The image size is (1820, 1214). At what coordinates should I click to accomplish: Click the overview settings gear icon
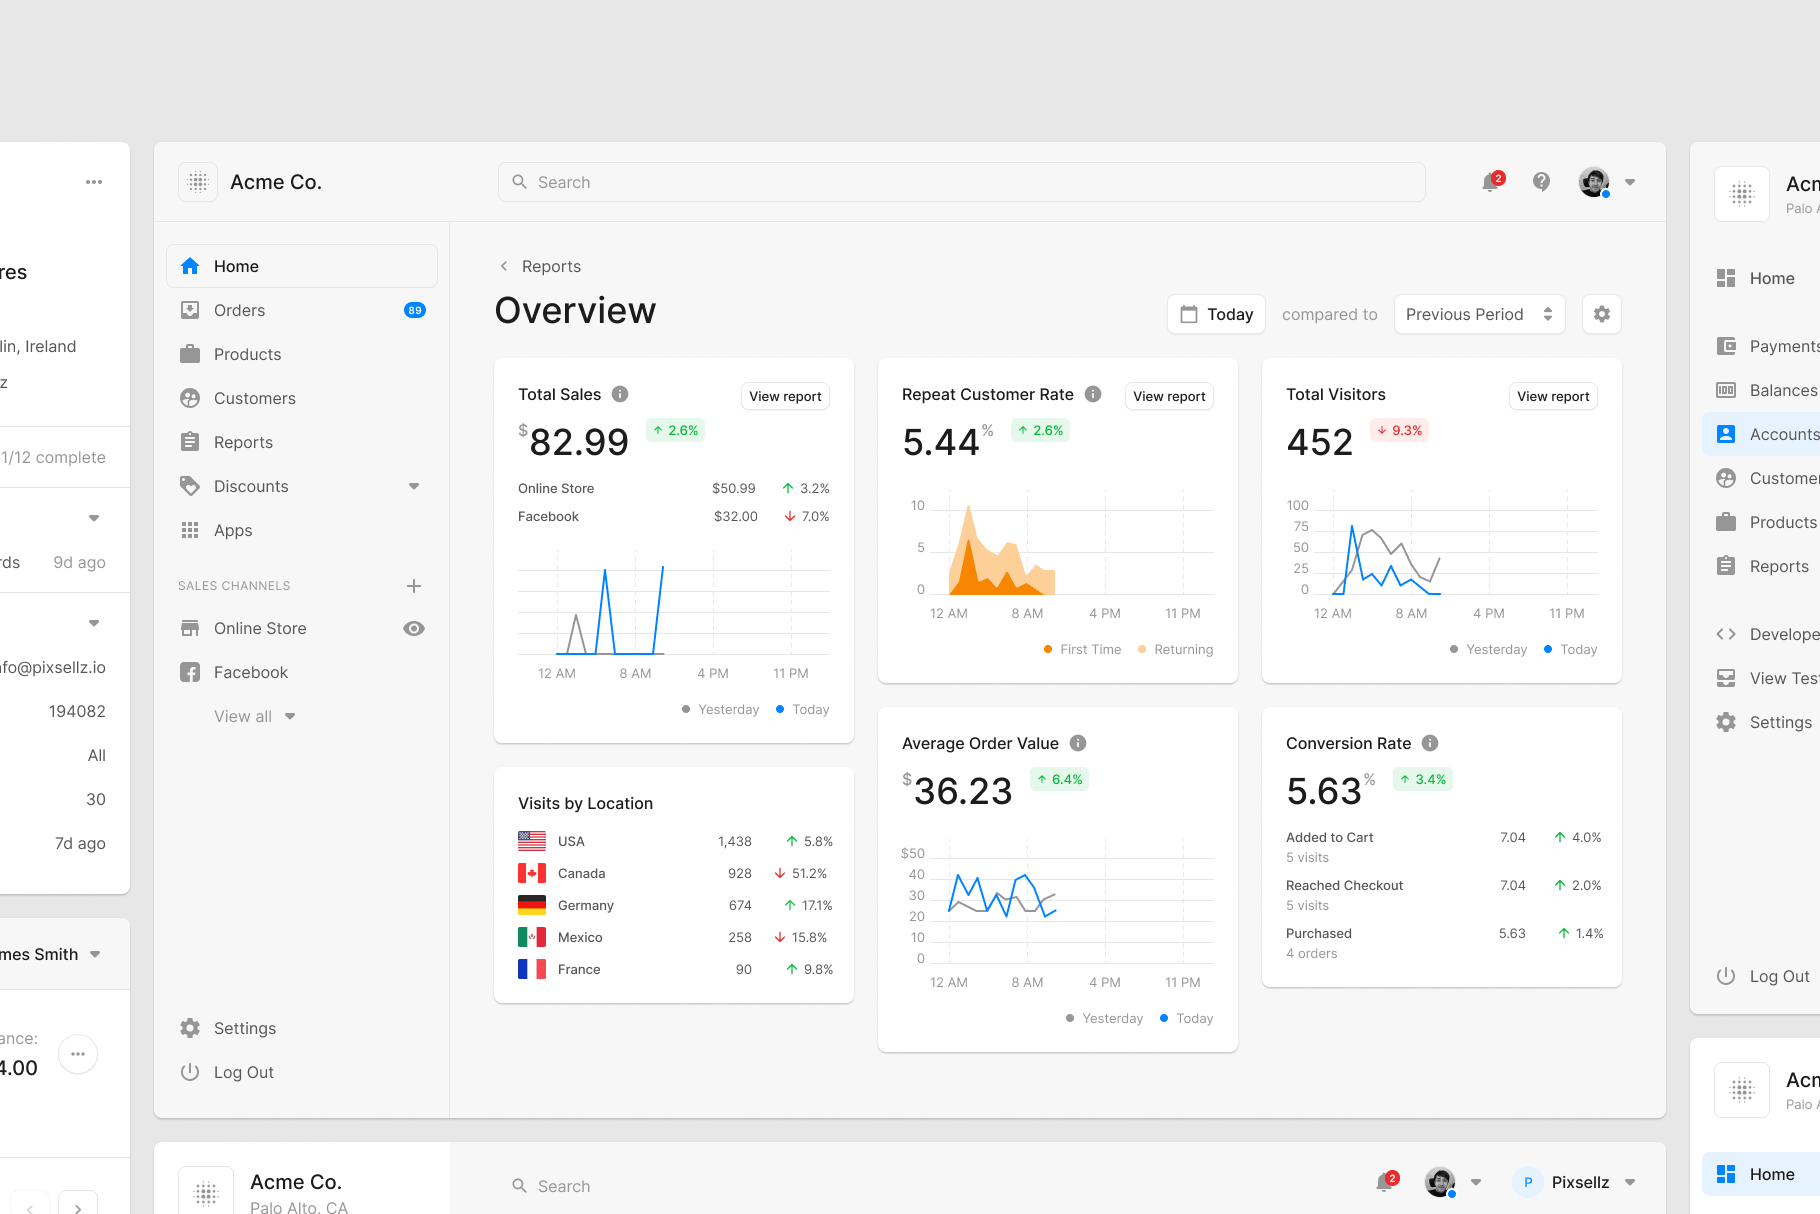coord(1601,314)
